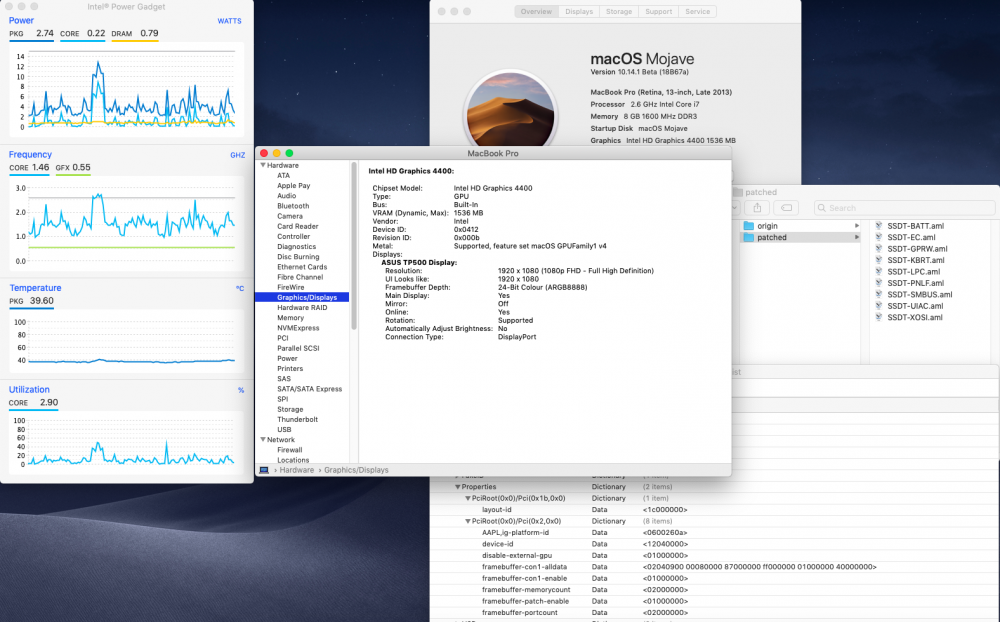This screenshot has height=622, width=1000.
Task: Collapse PciRoot(0x0)/Pci(0x2,0x0) entry
Action: 467,521
